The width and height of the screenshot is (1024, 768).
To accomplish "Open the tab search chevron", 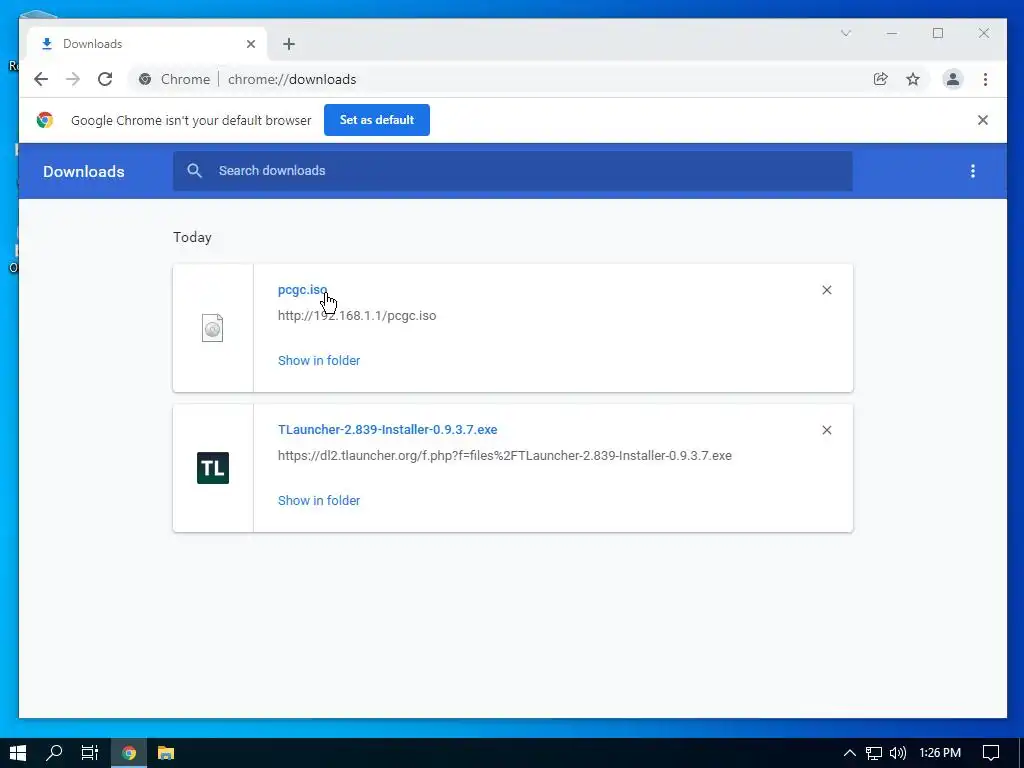I will (846, 33).
